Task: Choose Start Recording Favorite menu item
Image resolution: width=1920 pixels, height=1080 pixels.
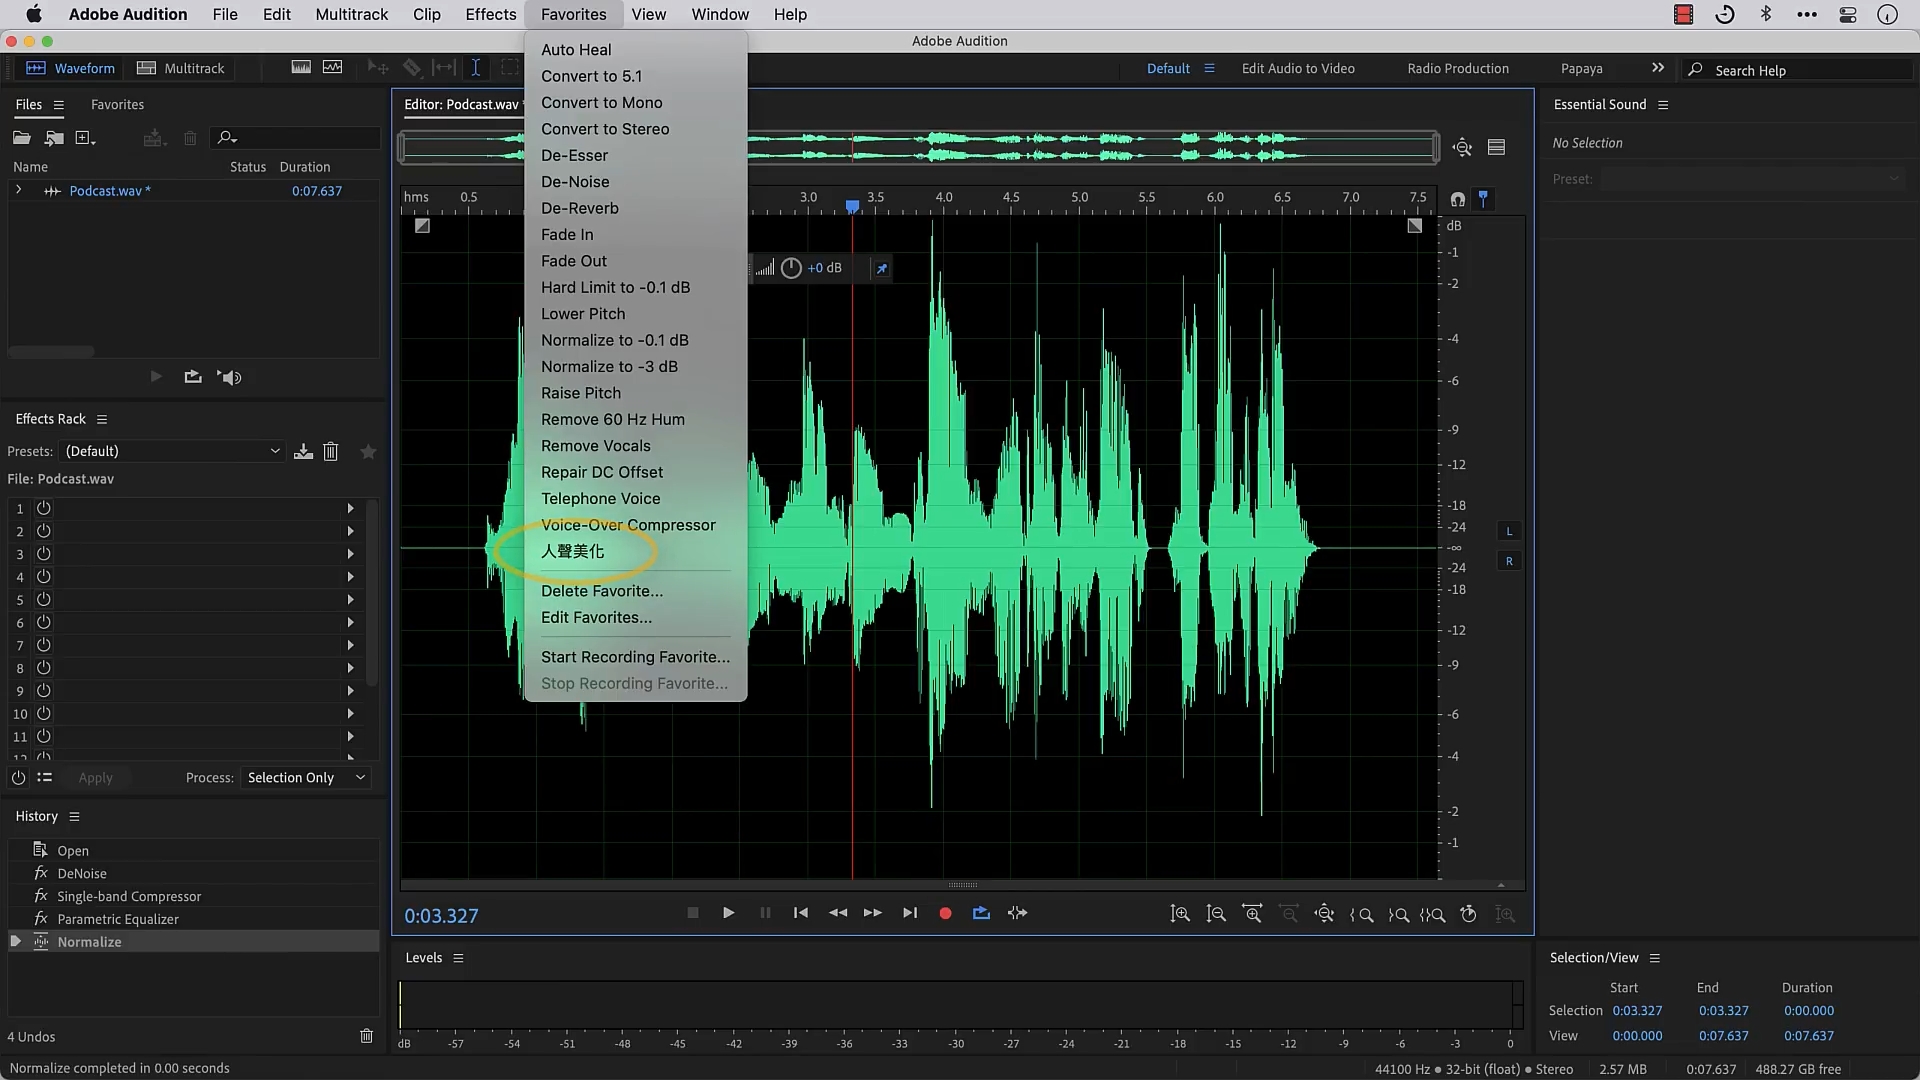Action: [x=635, y=657]
